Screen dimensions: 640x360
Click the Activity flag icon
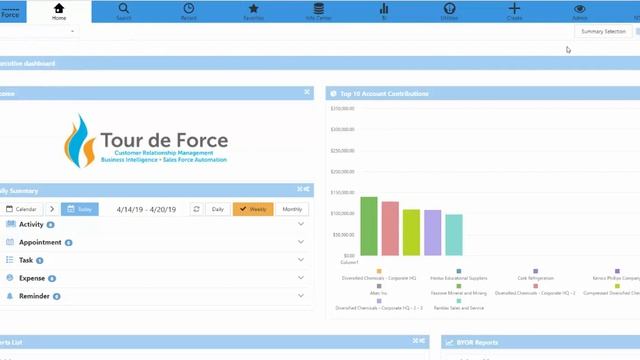11,224
